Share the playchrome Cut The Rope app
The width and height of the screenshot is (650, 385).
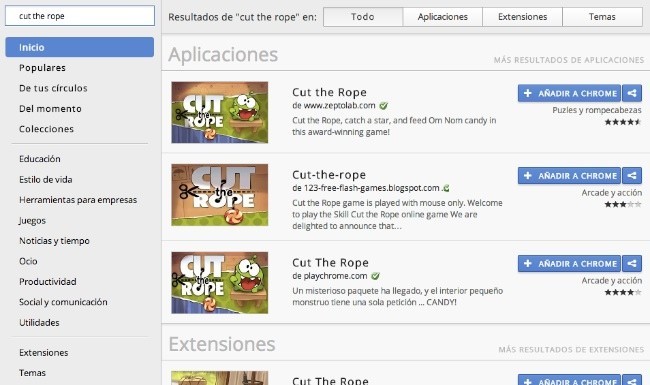(x=632, y=264)
